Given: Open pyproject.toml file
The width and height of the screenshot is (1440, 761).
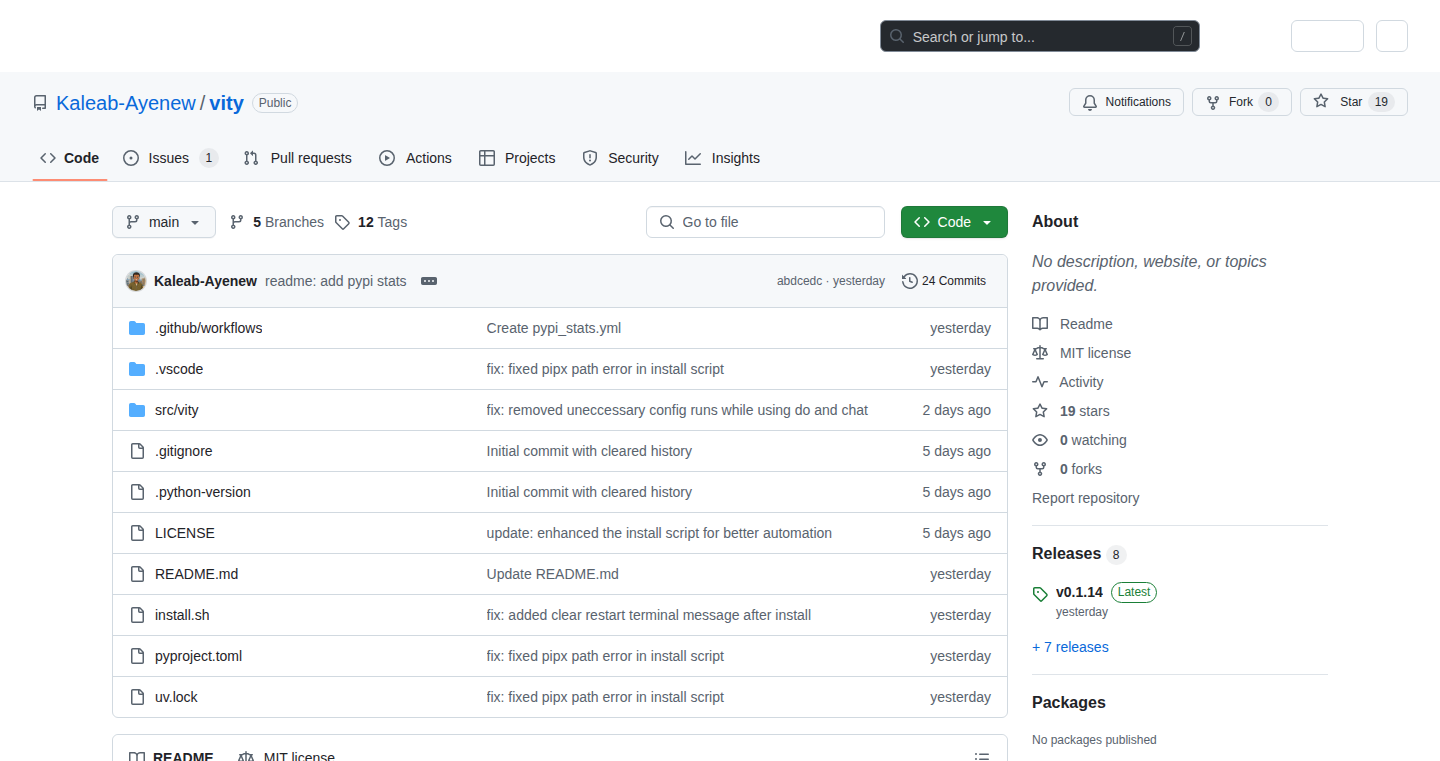Looking at the screenshot, I should [x=199, y=656].
